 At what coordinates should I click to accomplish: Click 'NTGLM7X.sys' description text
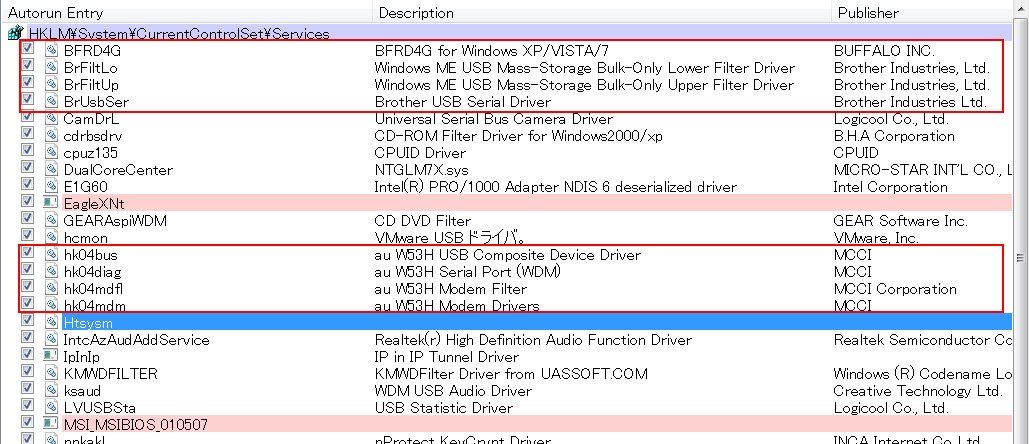(422, 170)
